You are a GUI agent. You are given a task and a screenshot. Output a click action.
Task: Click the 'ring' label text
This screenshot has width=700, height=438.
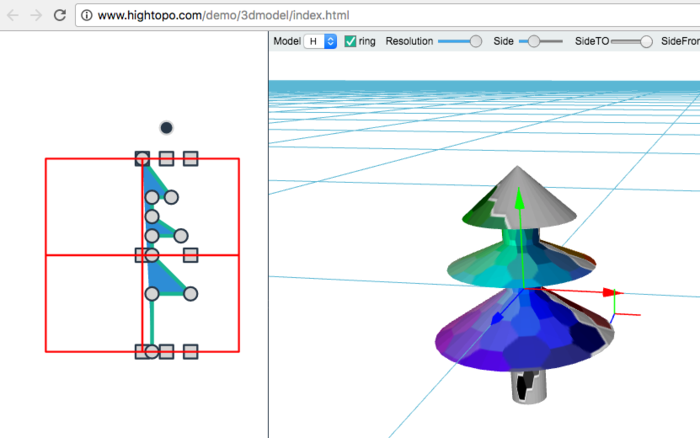(x=367, y=42)
